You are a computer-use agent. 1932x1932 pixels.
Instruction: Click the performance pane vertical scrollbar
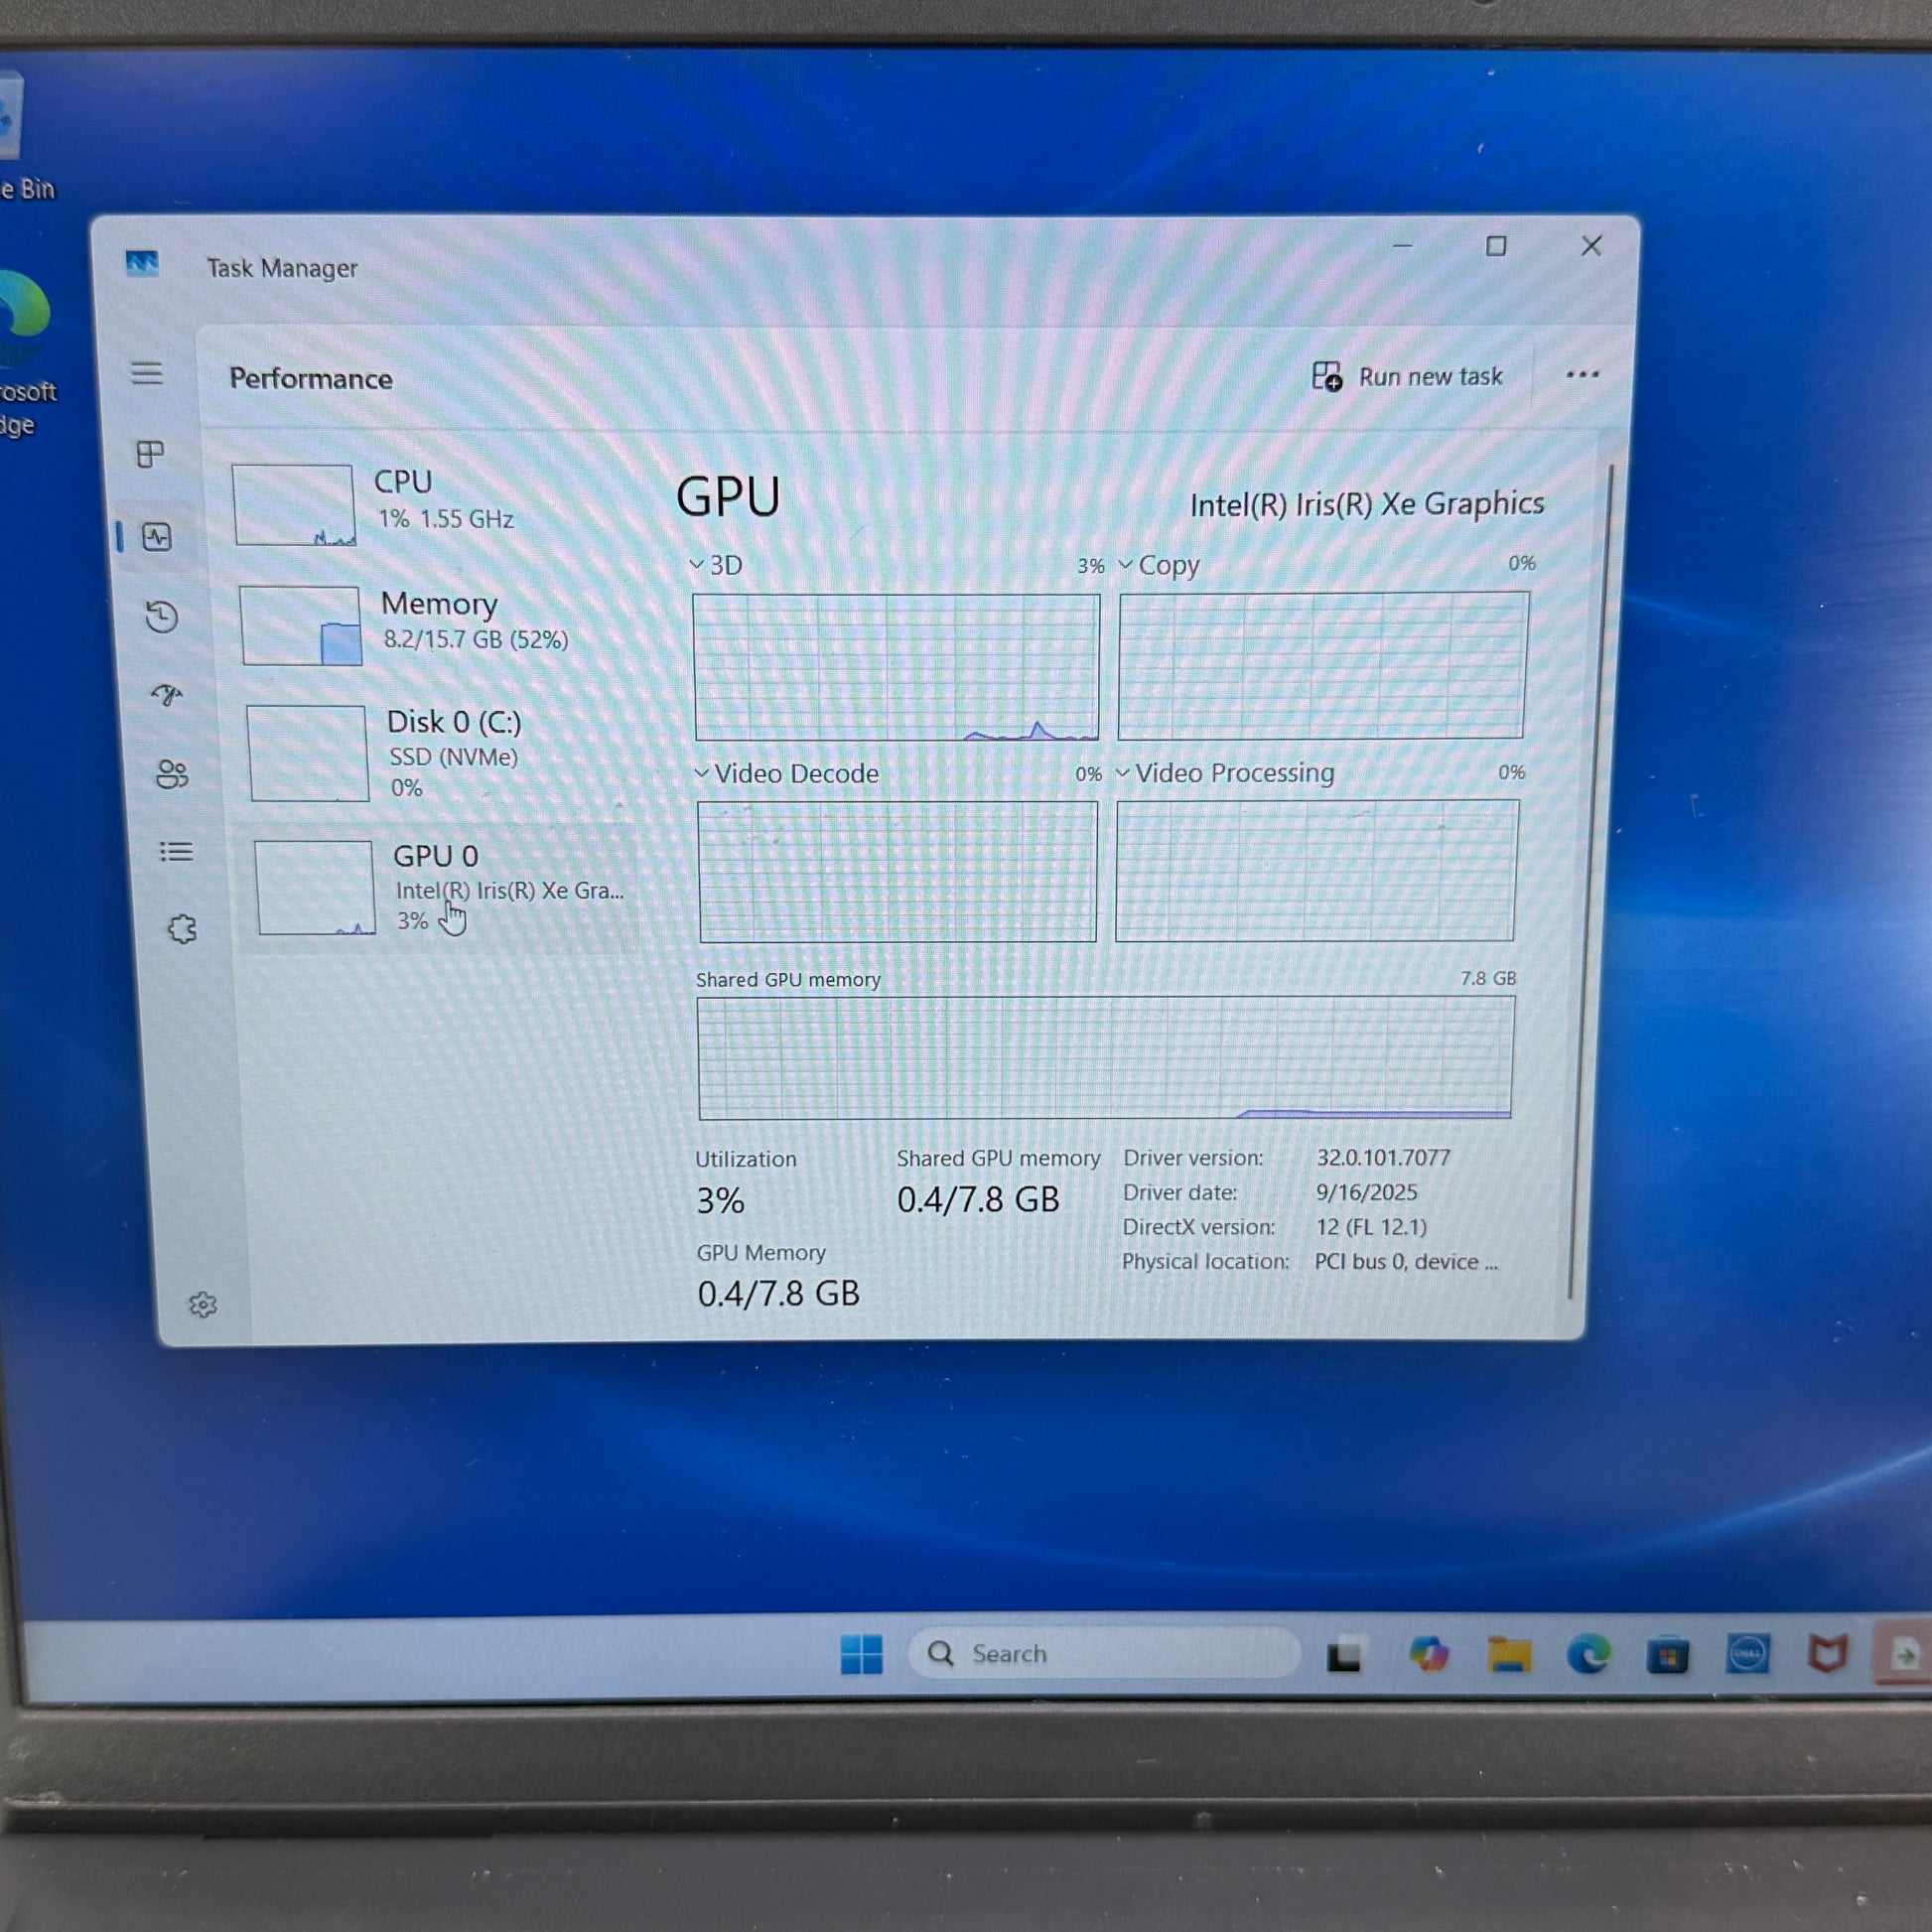click(1590, 880)
